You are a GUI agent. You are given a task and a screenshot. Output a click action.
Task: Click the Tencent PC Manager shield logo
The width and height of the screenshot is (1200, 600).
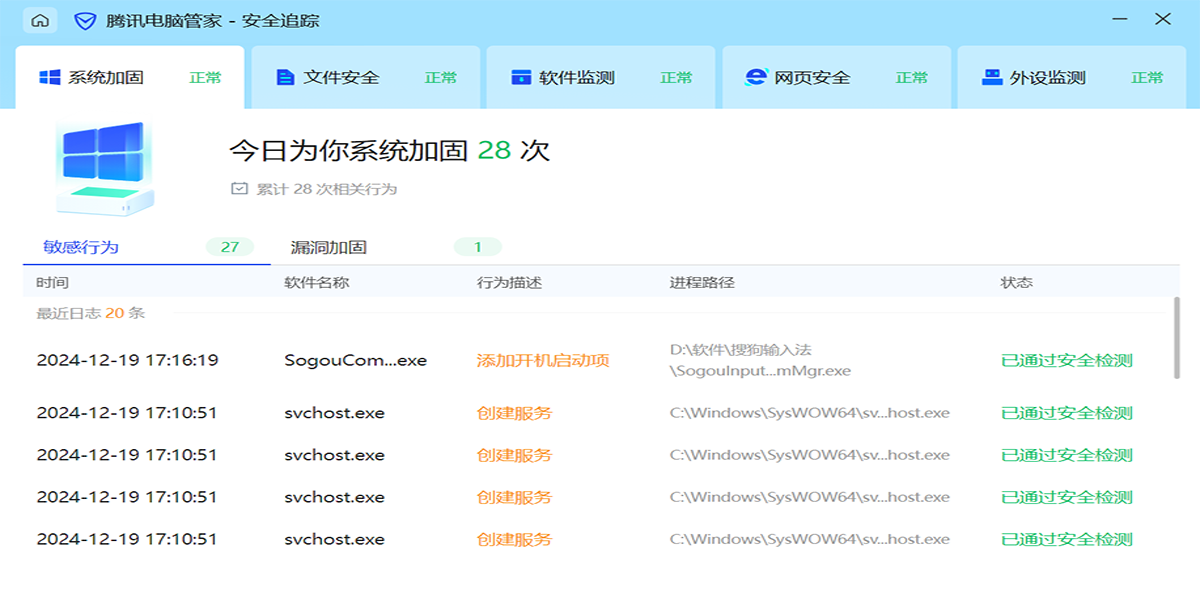tap(85, 20)
